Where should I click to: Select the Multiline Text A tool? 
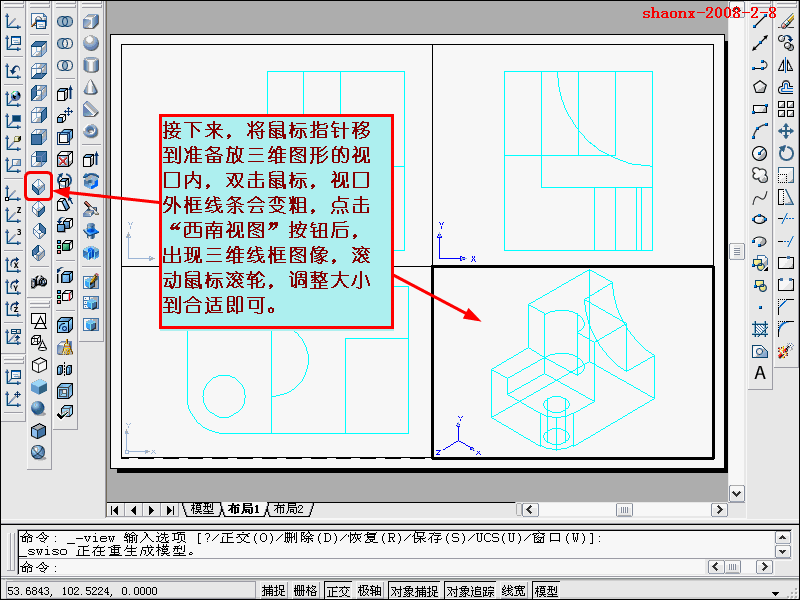[760, 373]
